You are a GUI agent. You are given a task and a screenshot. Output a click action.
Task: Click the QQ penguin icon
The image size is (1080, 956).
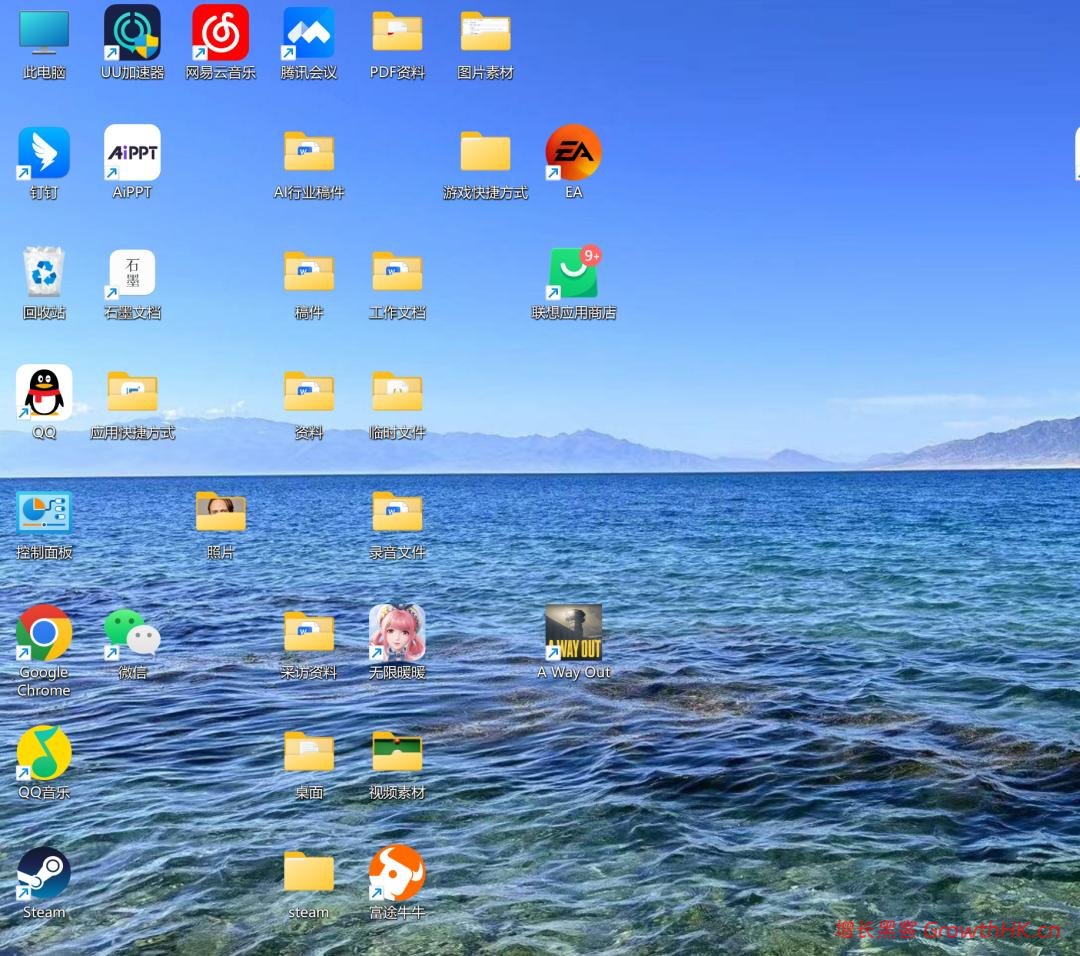[44, 393]
